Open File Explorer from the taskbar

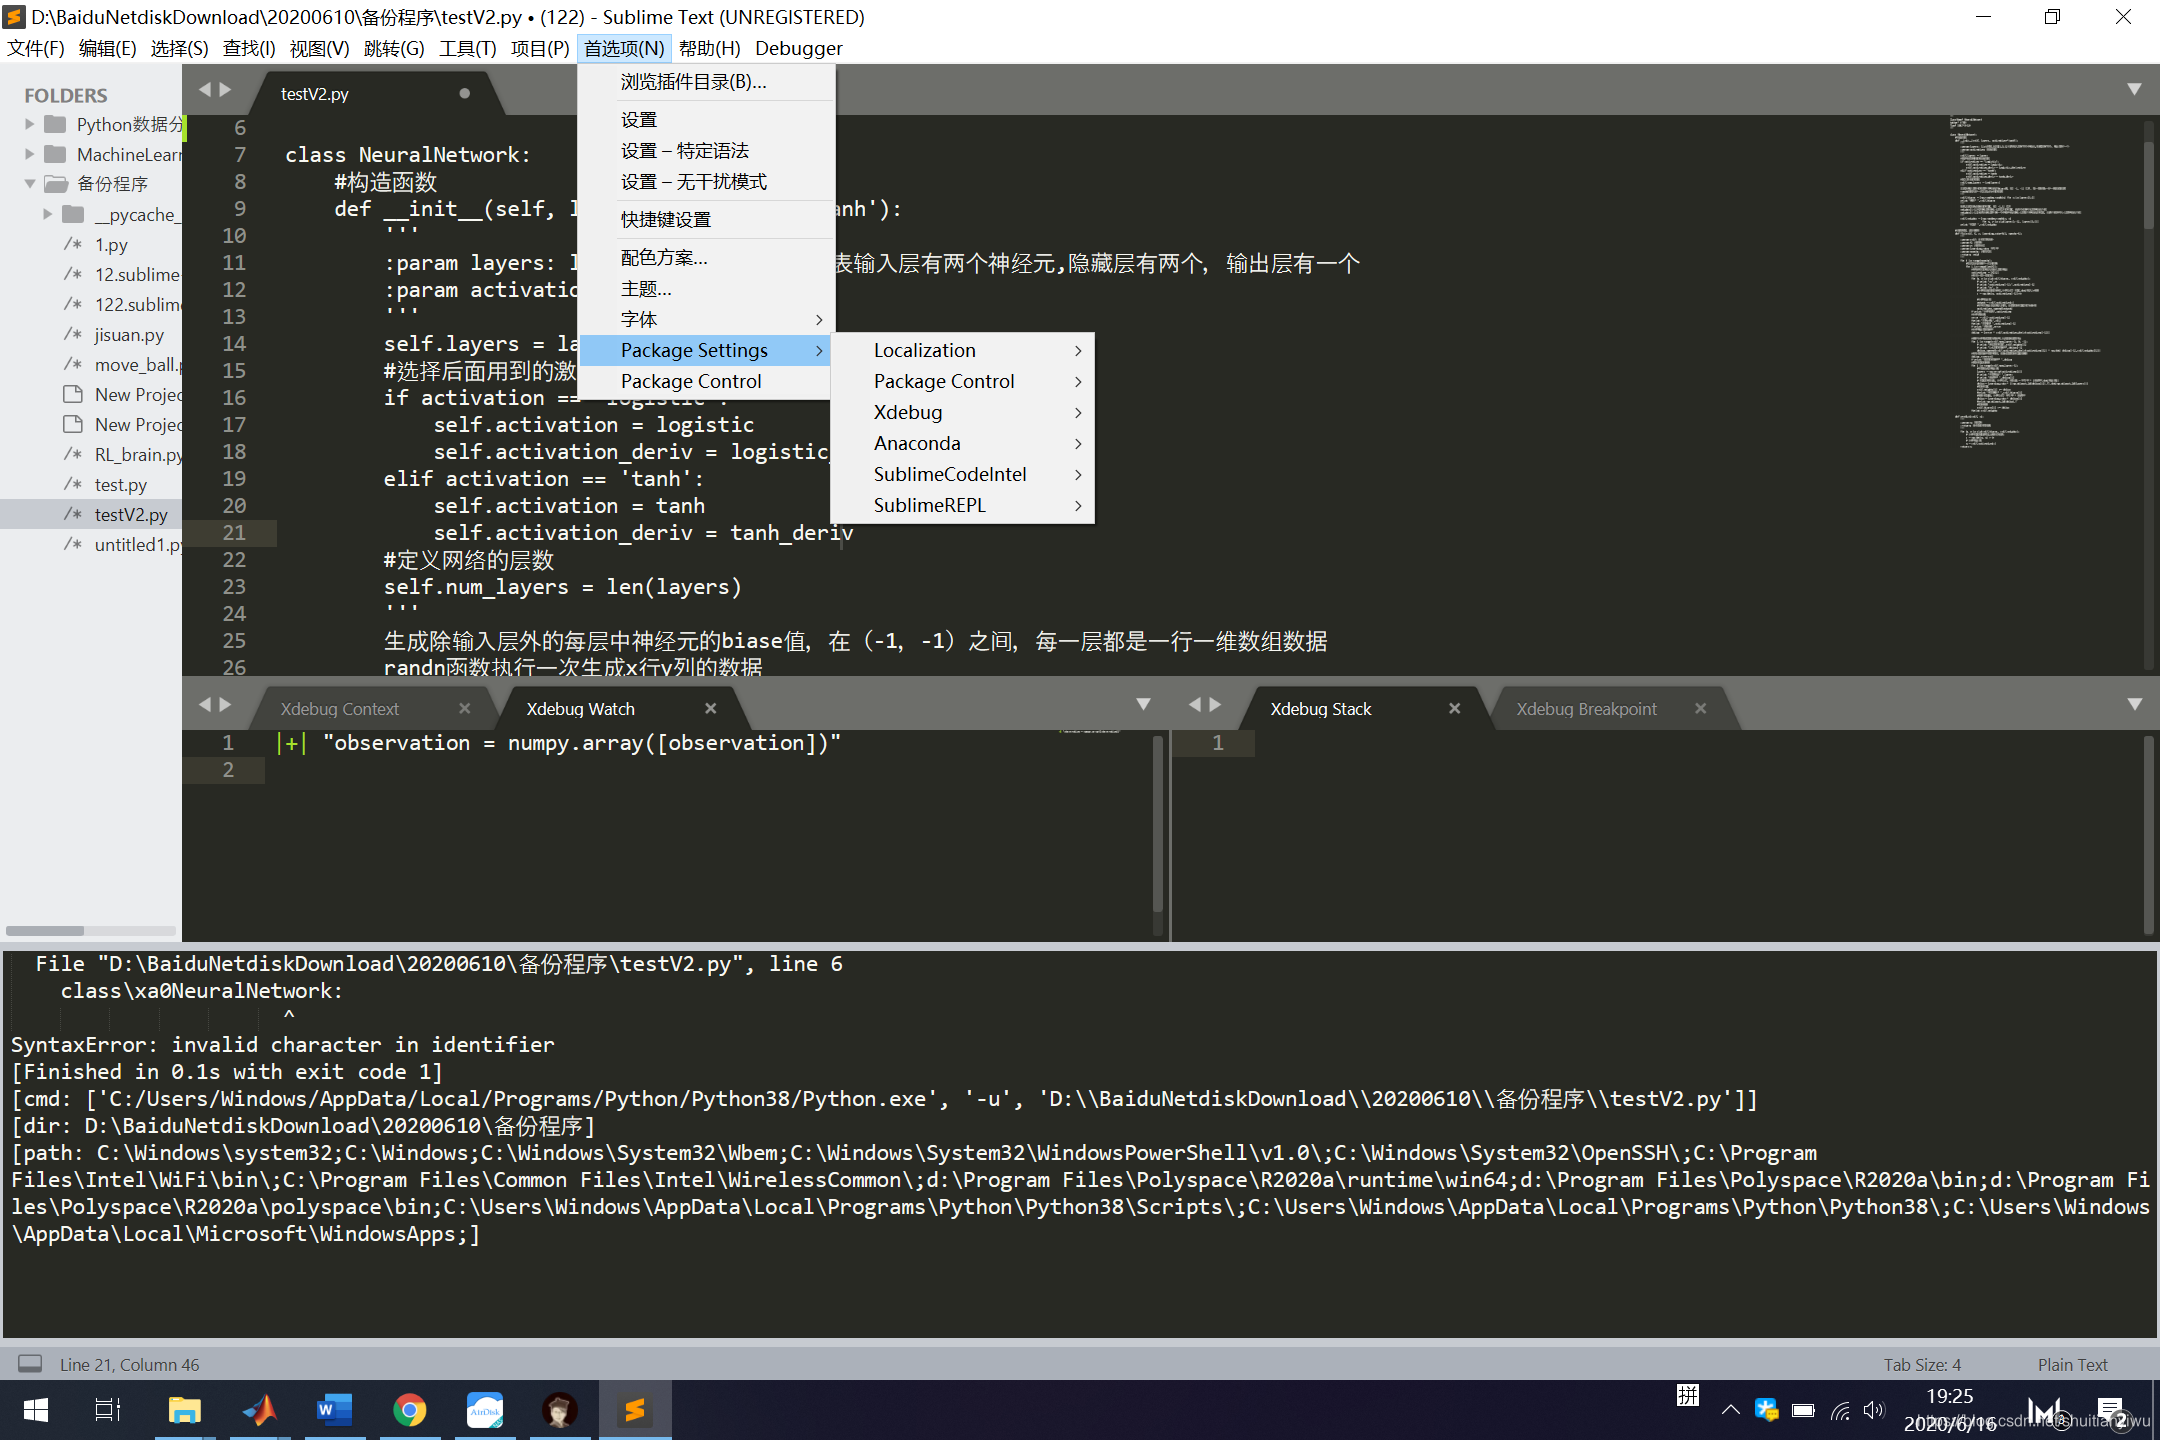[184, 1411]
